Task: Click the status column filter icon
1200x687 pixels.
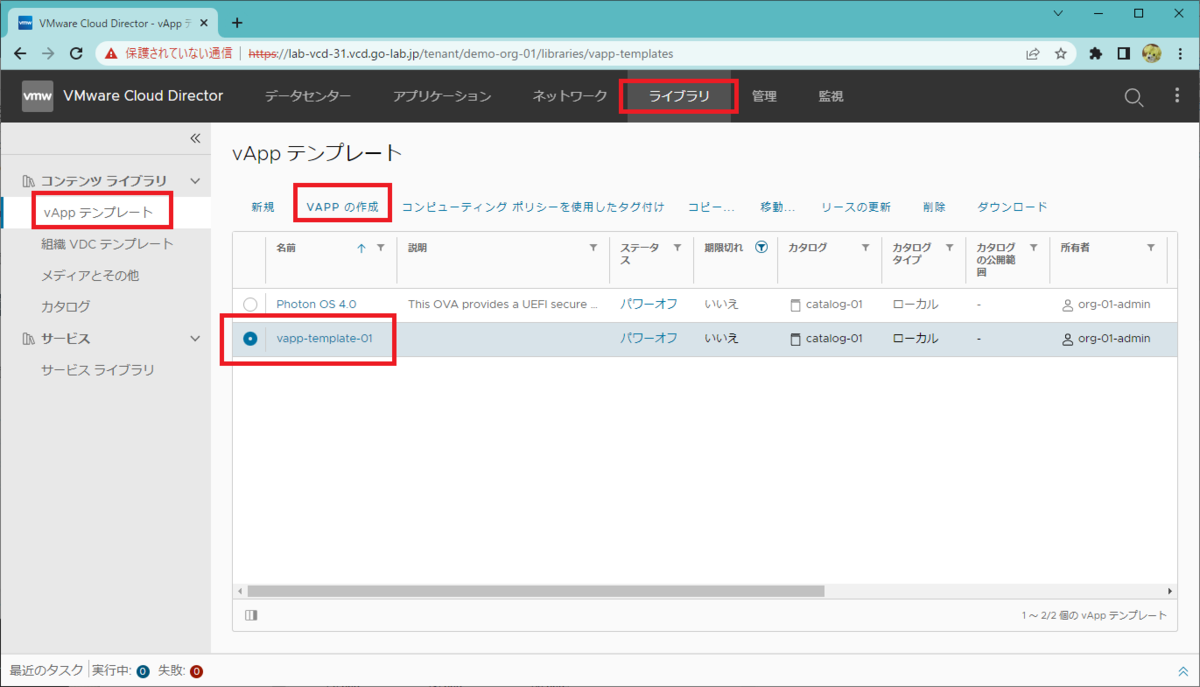Action: (677, 248)
